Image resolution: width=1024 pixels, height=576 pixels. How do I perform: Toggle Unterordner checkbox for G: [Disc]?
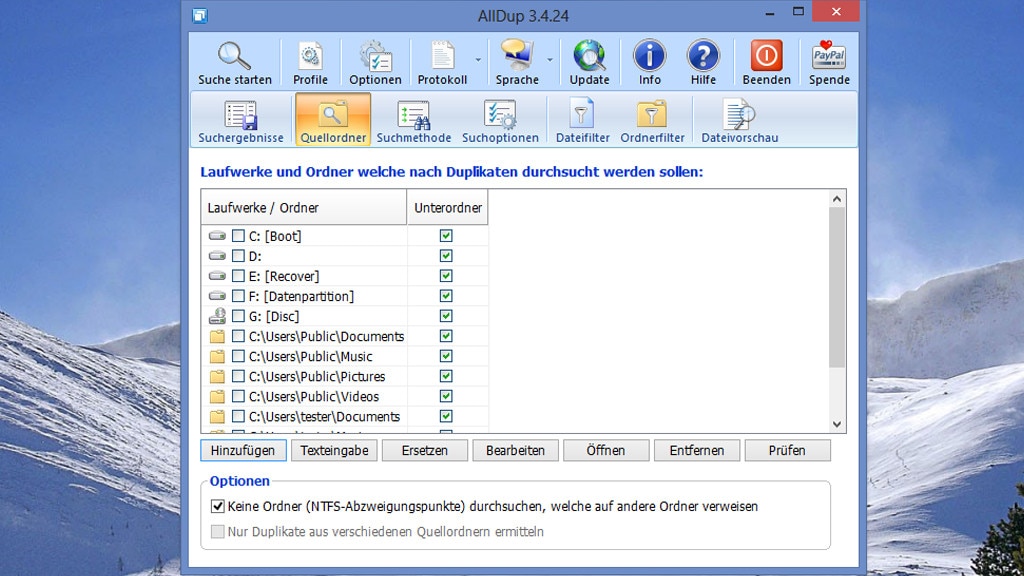pos(446,316)
